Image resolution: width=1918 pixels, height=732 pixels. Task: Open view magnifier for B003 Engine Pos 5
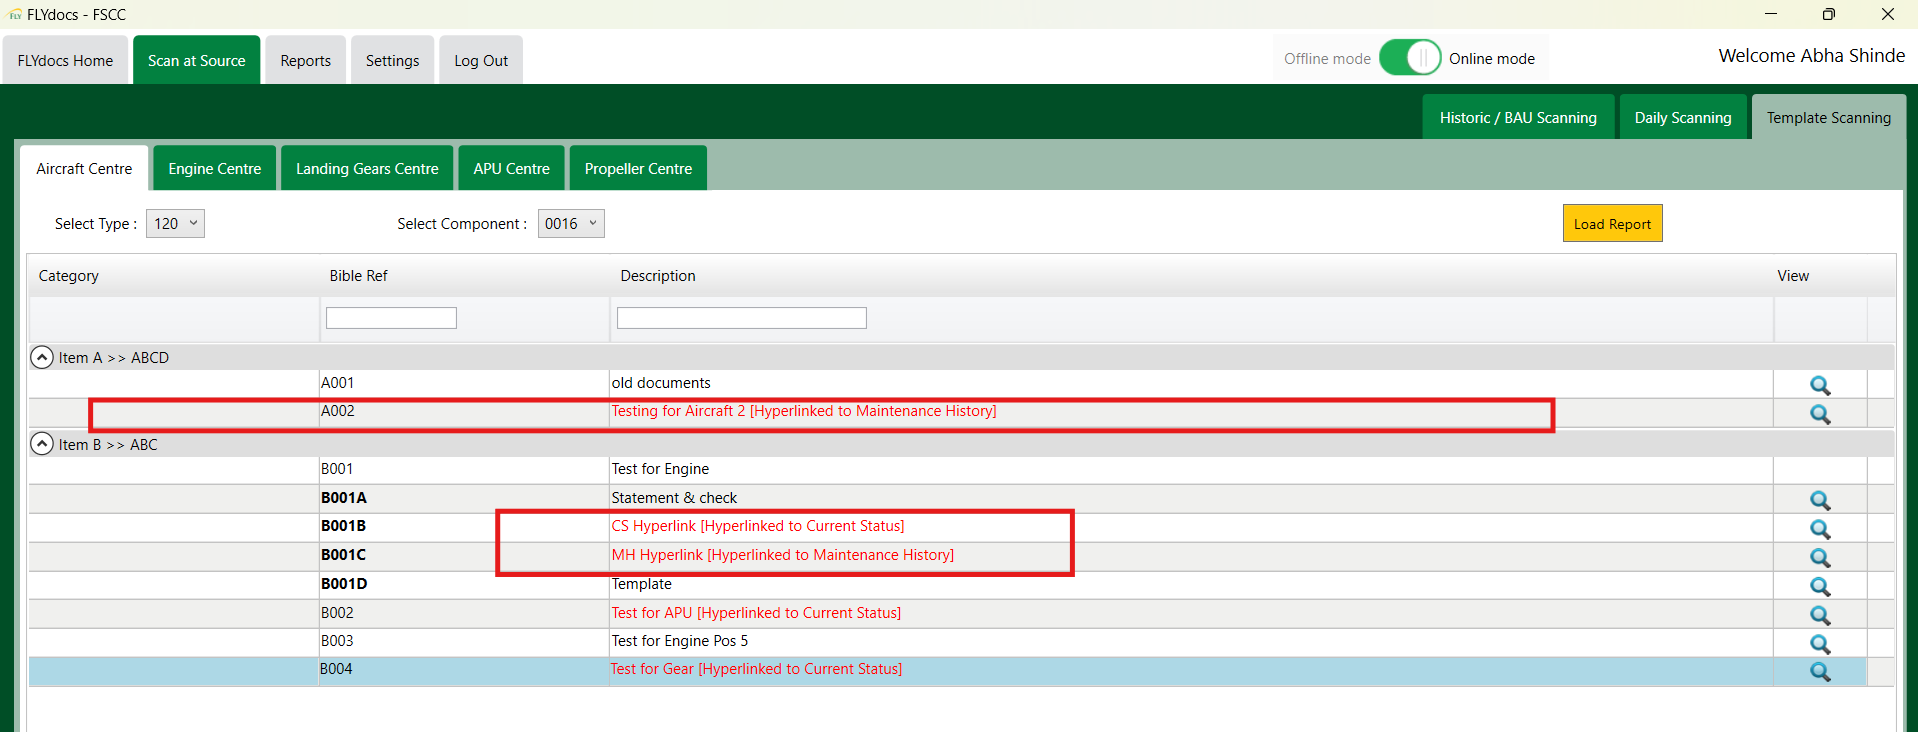pyautogui.click(x=1820, y=644)
